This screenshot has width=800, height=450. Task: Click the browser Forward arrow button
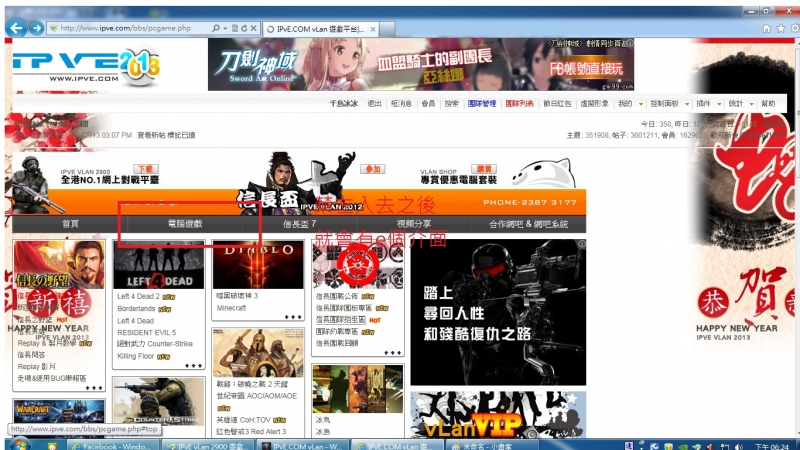[x=36, y=28]
